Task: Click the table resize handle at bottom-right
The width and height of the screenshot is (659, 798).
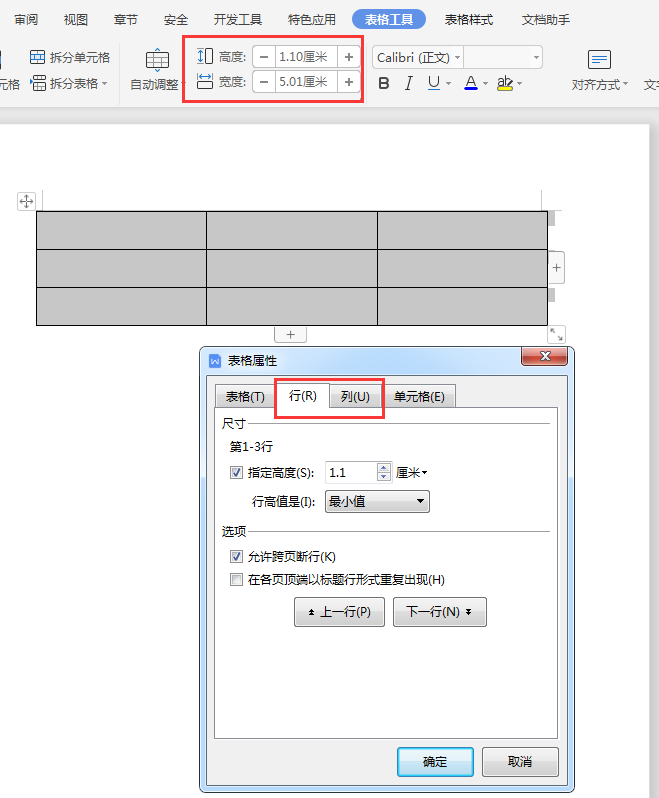Action: pyautogui.click(x=557, y=334)
